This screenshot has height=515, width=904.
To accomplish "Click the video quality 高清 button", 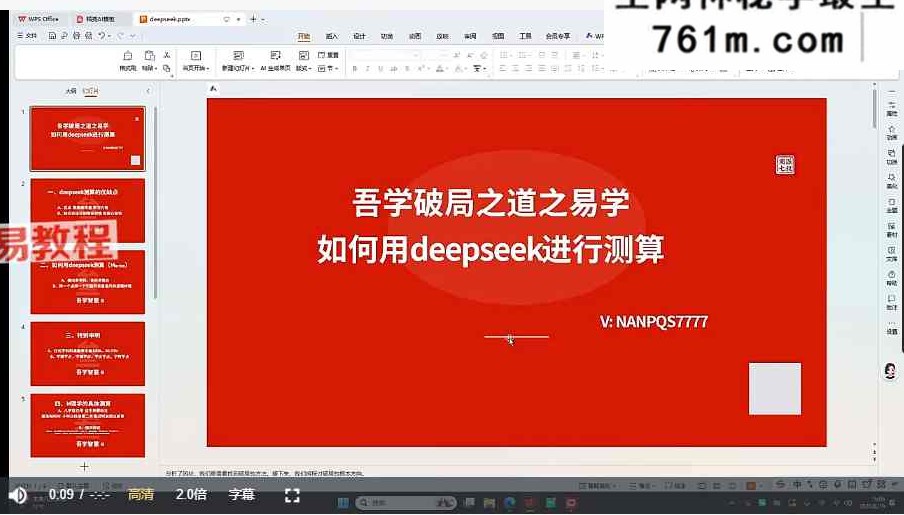I will (141, 494).
